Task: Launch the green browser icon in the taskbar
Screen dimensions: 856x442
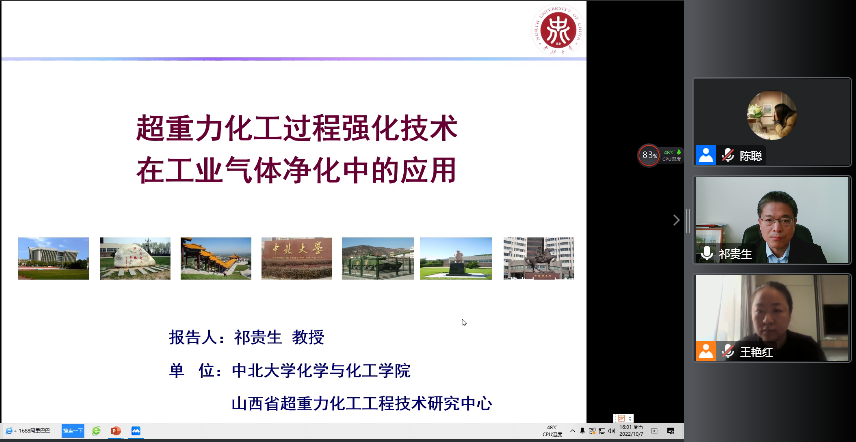Action: [96, 431]
